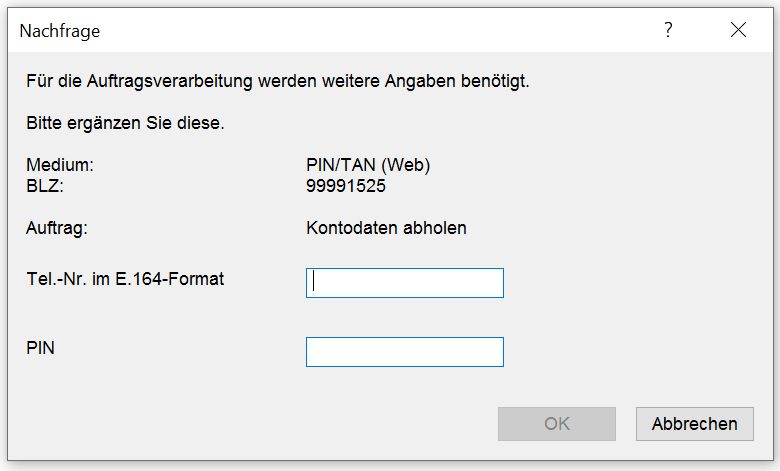Click the word ergänzen in second sentence
The width and height of the screenshot is (780, 471).
pyautogui.click(x=103, y=123)
